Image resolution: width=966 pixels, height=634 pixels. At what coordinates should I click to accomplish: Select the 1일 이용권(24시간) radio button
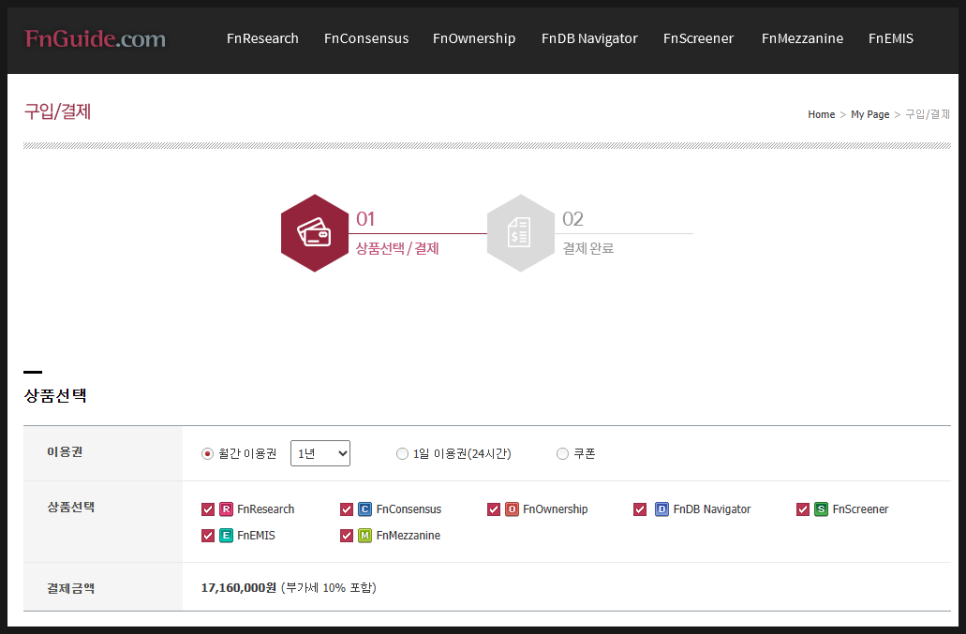402,454
